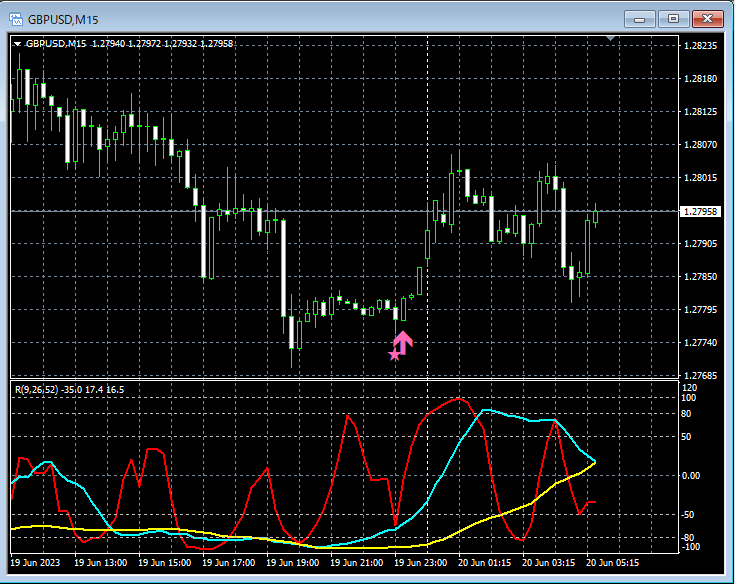Click the indicator scale value -50
The height and width of the screenshot is (584, 735).
pos(688,515)
